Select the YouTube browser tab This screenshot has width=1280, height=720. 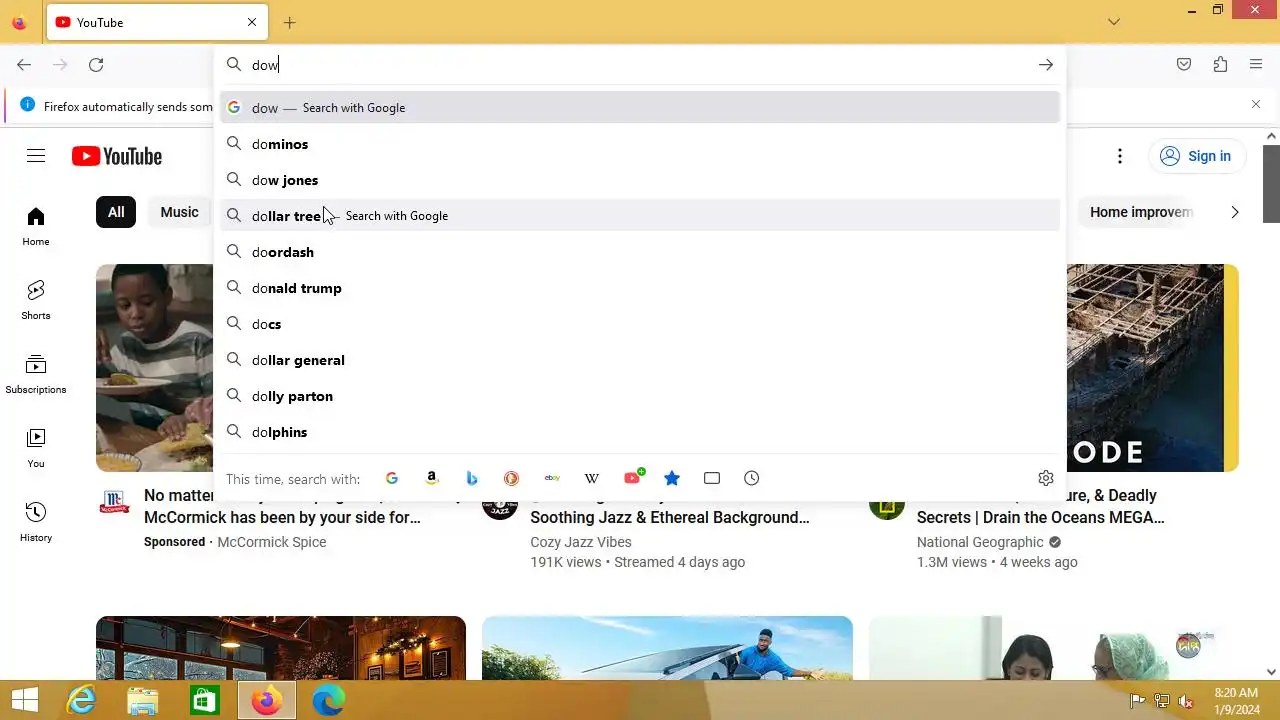click(157, 22)
